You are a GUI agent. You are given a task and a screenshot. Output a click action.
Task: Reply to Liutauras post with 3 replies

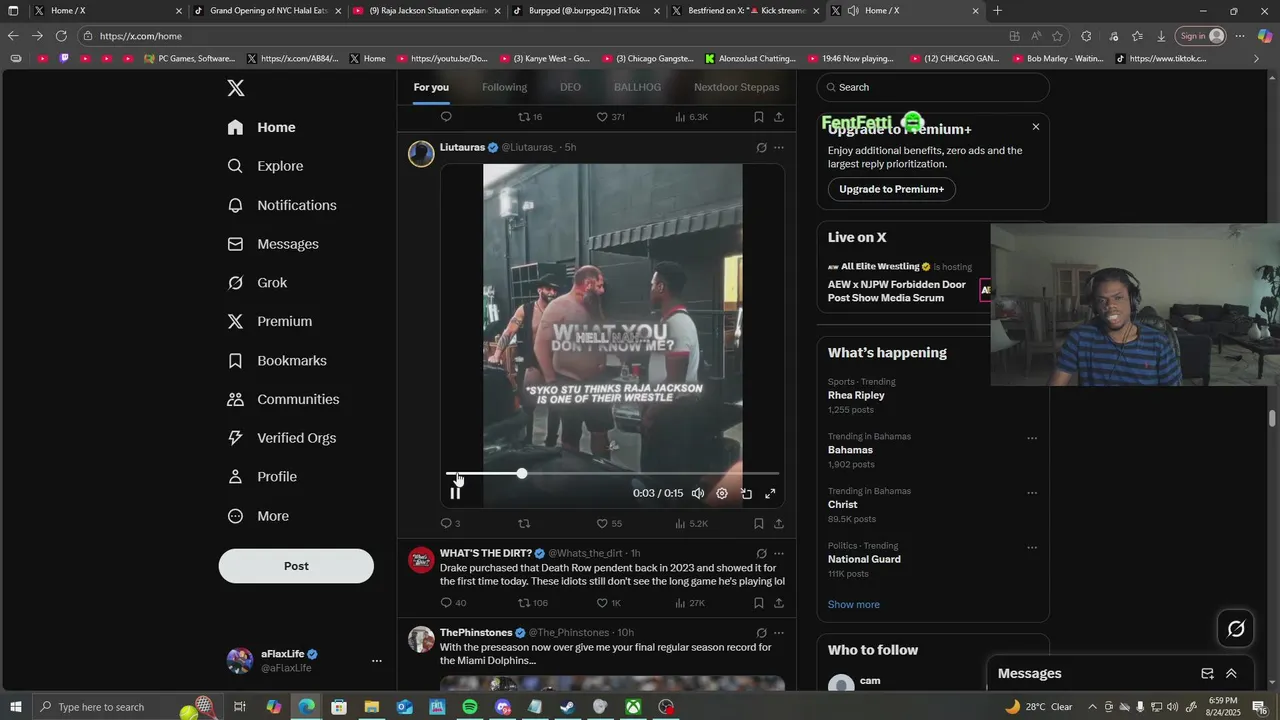coord(451,523)
